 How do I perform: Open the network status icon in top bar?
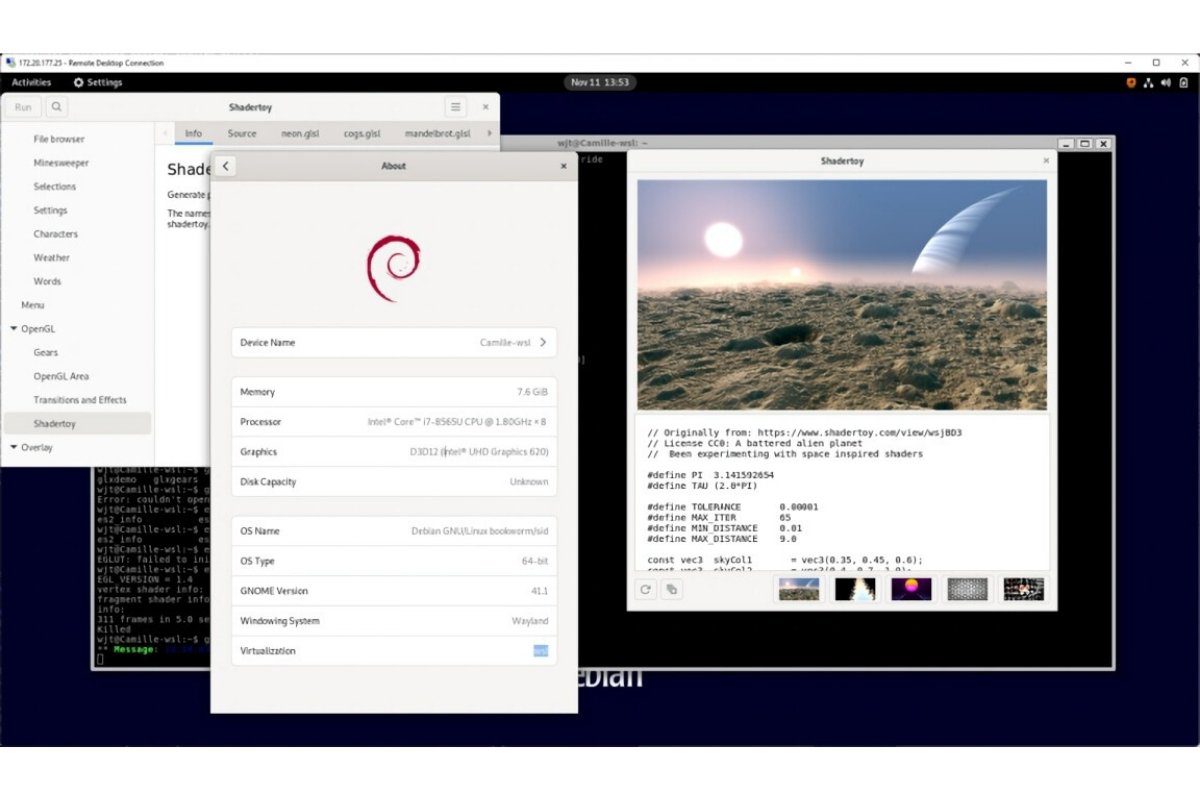(x=1149, y=83)
